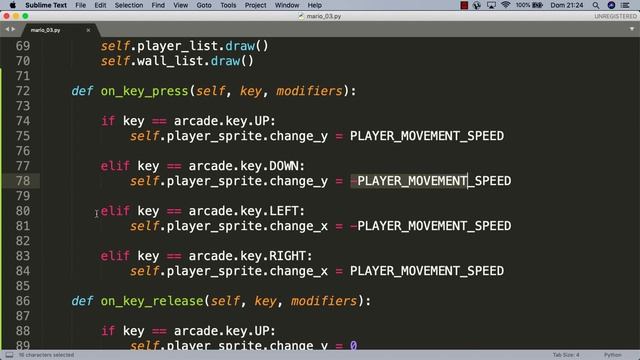Open the Project menu

point(256,5)
